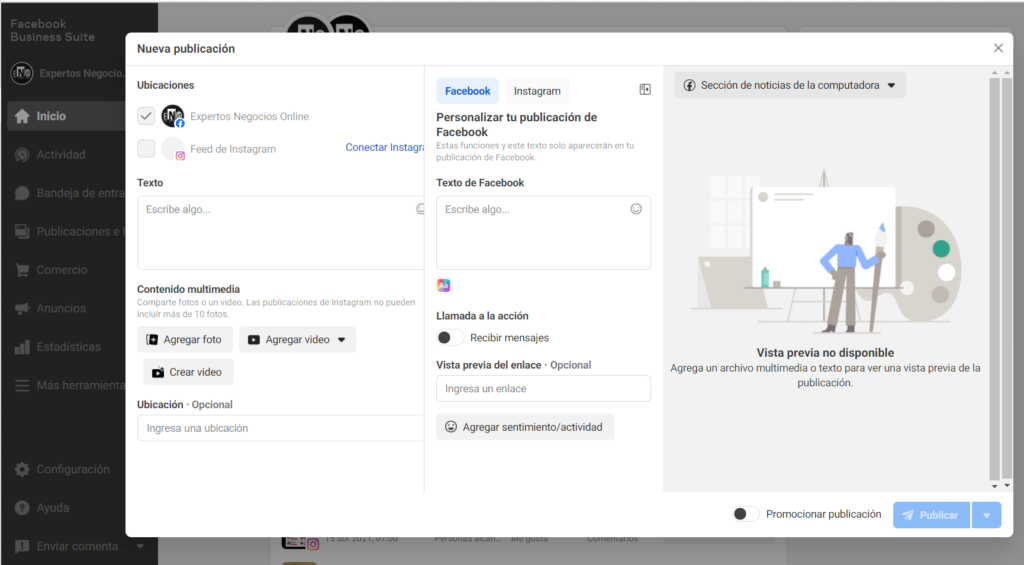The width and height of the screenshot is (1024, 565).
Task: Go to Configuración in sidebar
Action: [73, 470]
